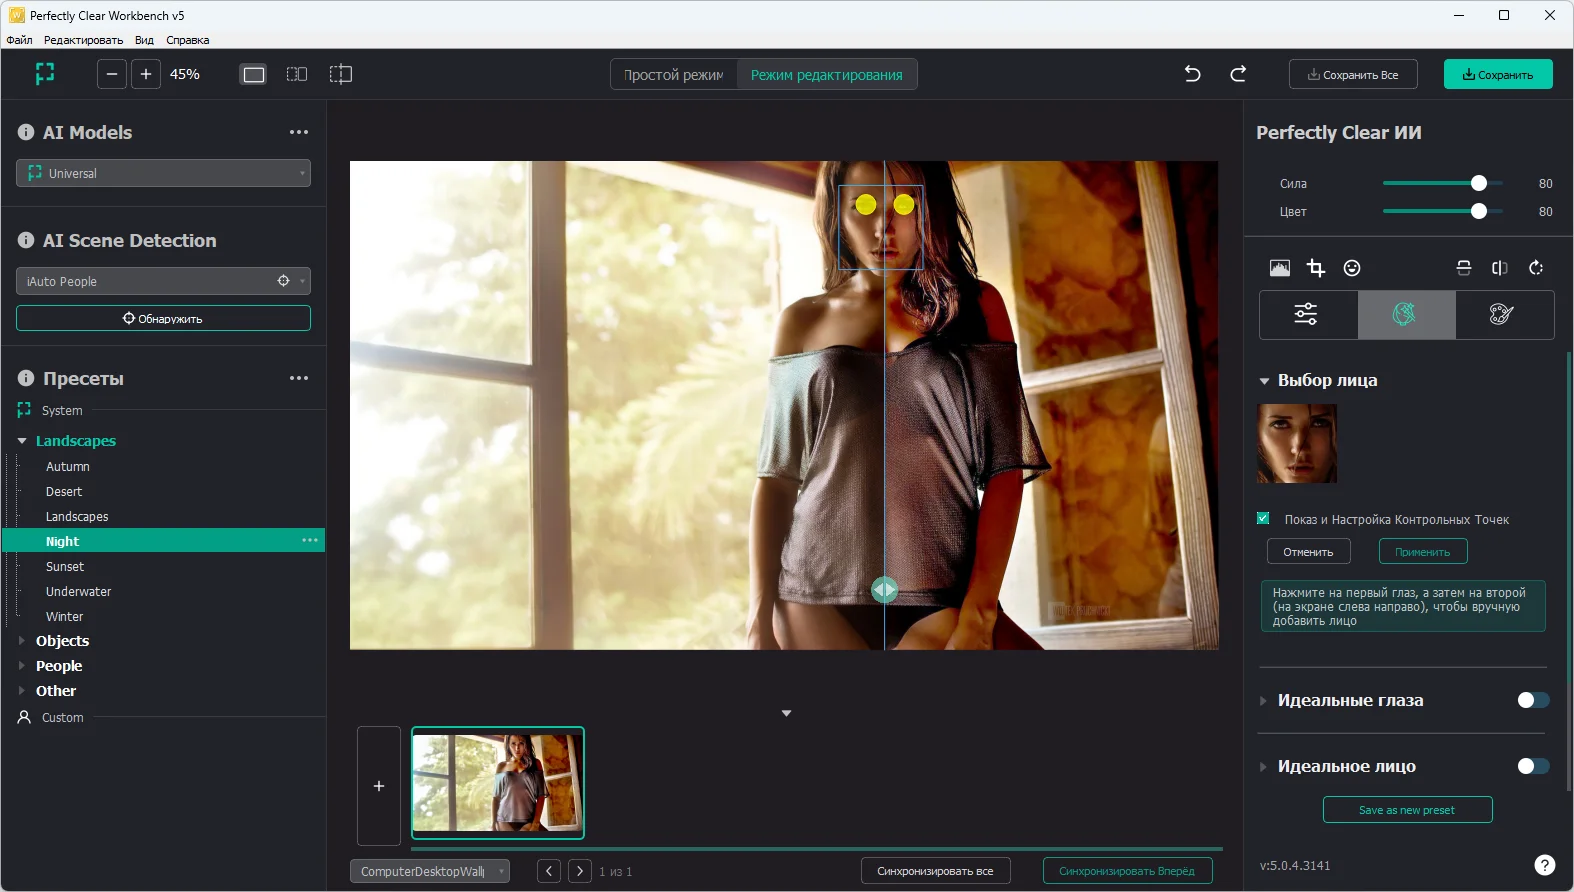Click the undo arrow icon
The image size is (1574, 892).
1192,74
